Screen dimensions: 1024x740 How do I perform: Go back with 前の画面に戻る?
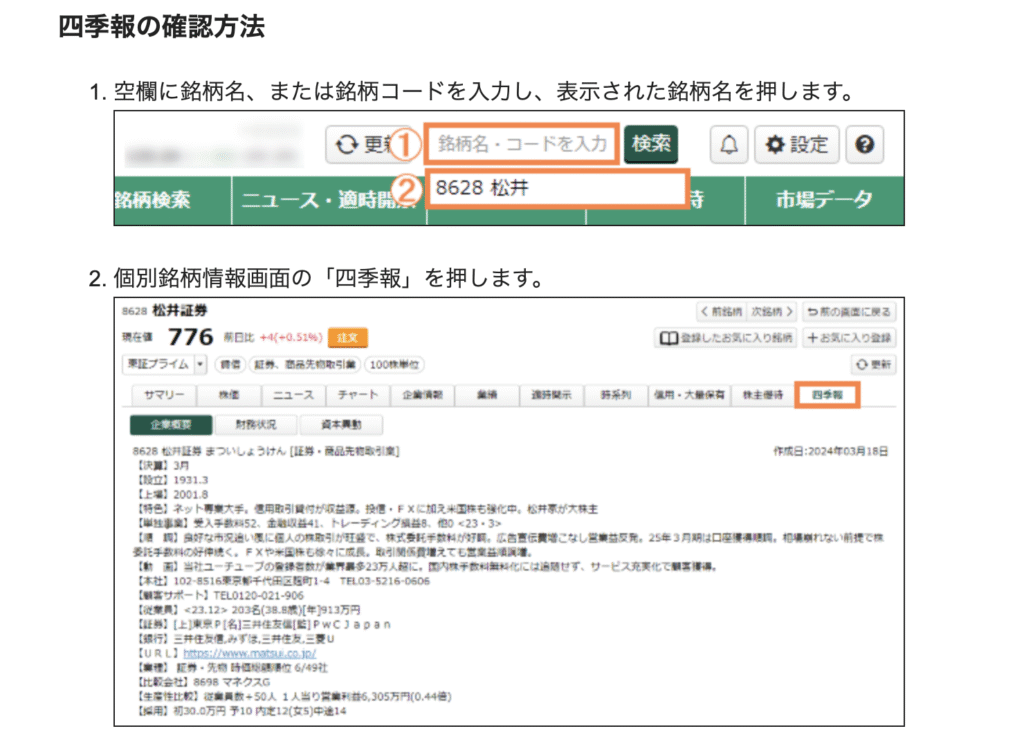(849, 312)
